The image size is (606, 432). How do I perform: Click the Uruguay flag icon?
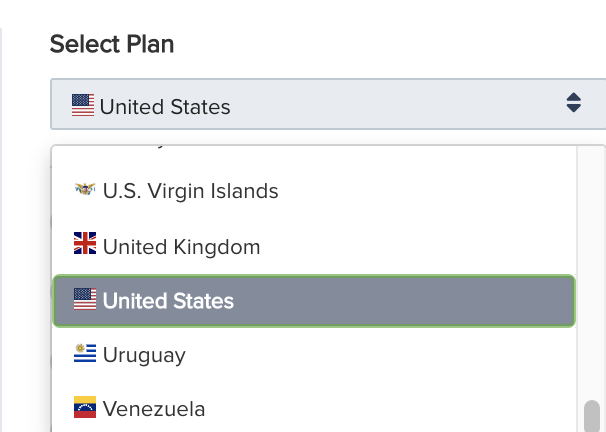click(85, 354)
